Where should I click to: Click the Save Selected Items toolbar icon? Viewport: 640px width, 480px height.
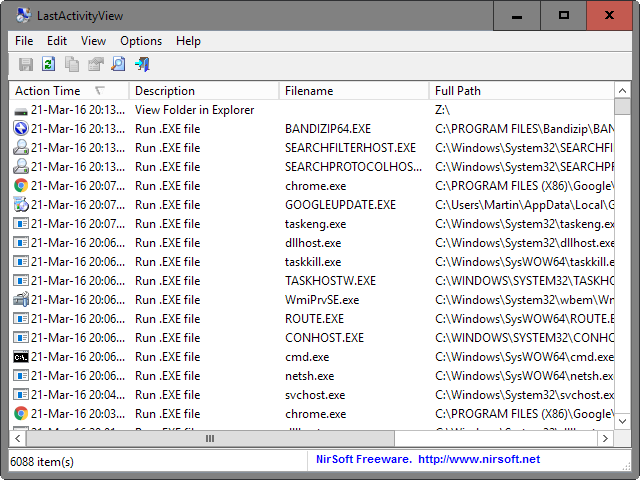click(x=26, y=64)
